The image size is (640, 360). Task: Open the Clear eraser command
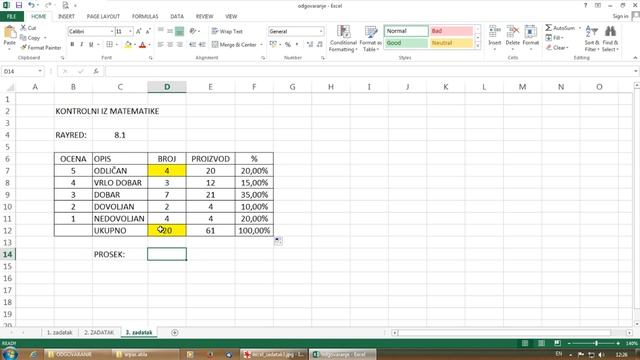[x=557, y=48]
